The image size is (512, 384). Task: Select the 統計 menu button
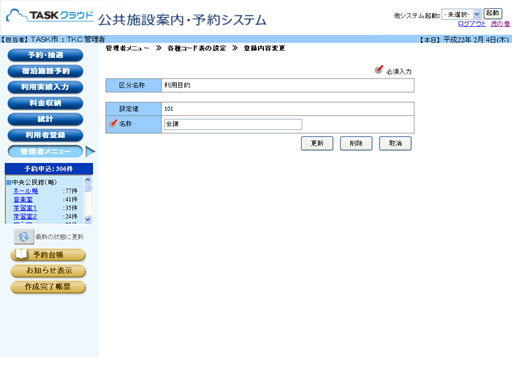tap(45, 119)
